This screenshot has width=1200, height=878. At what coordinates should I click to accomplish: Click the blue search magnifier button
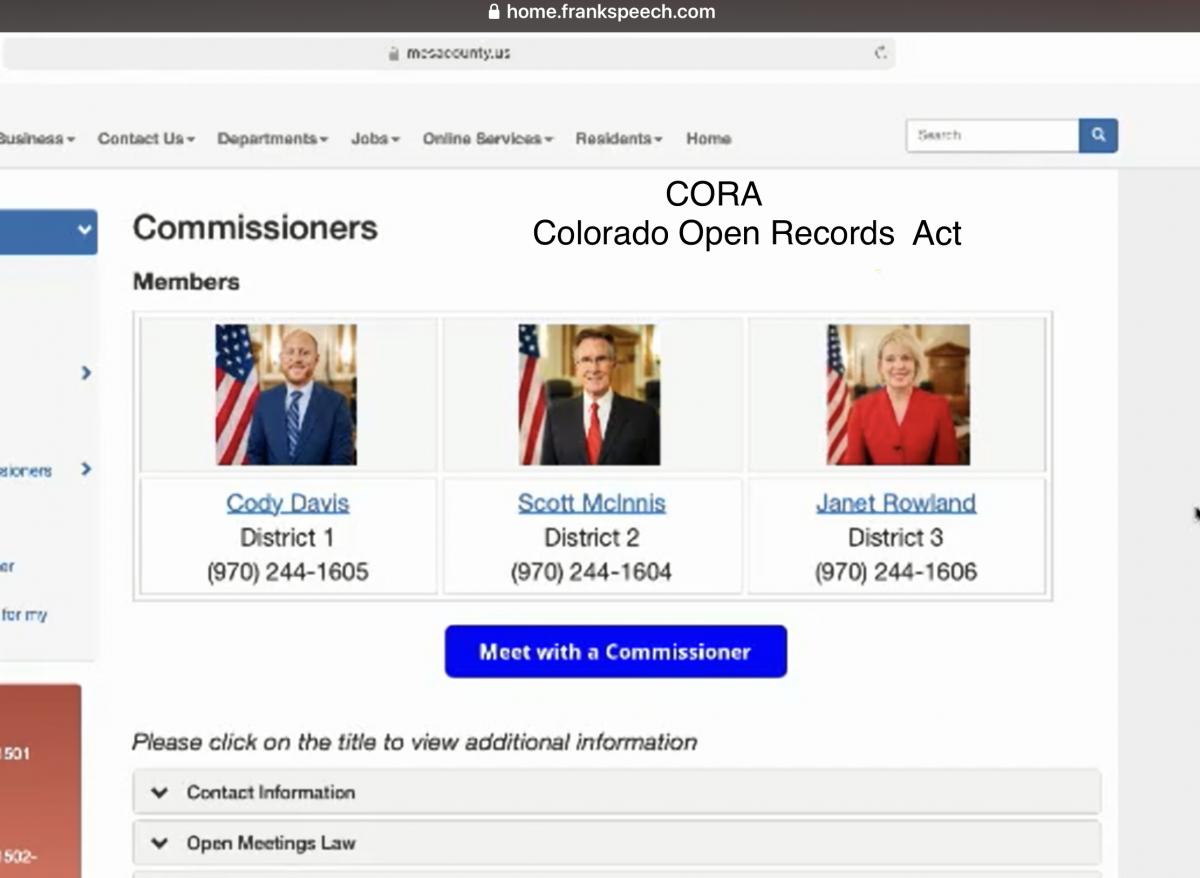1098,136
